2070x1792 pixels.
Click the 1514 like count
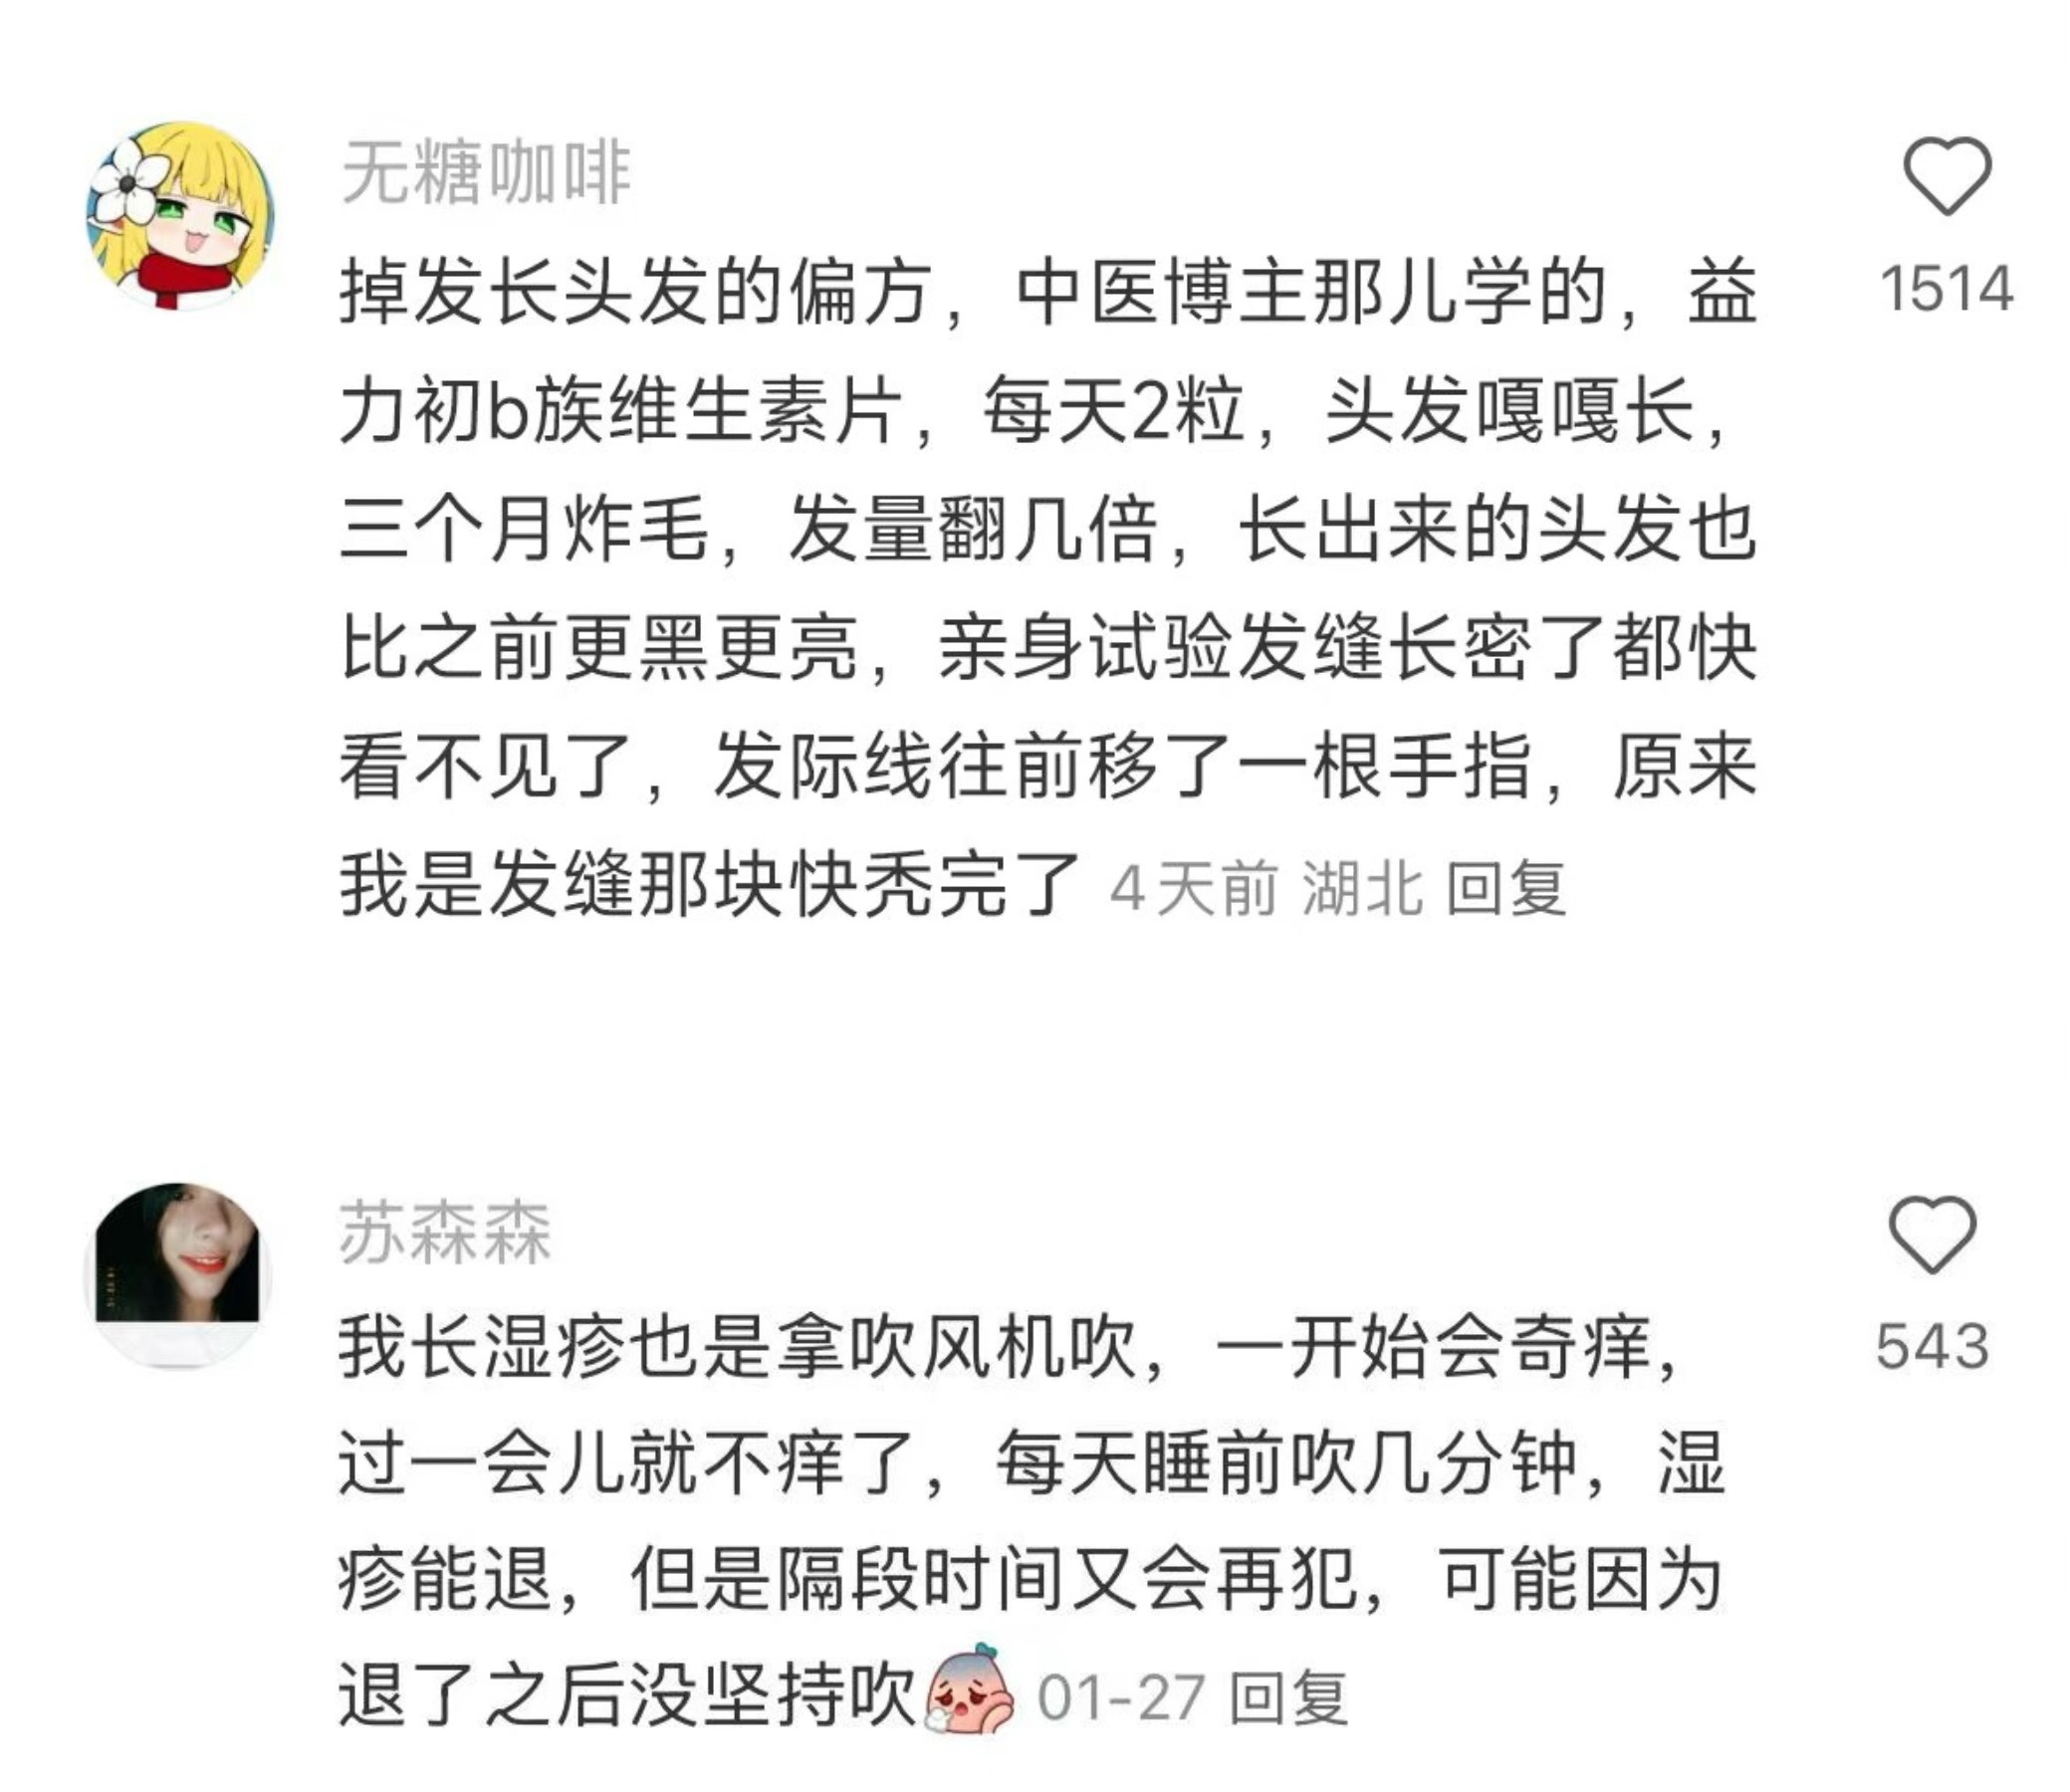[x=1946, y=289]
